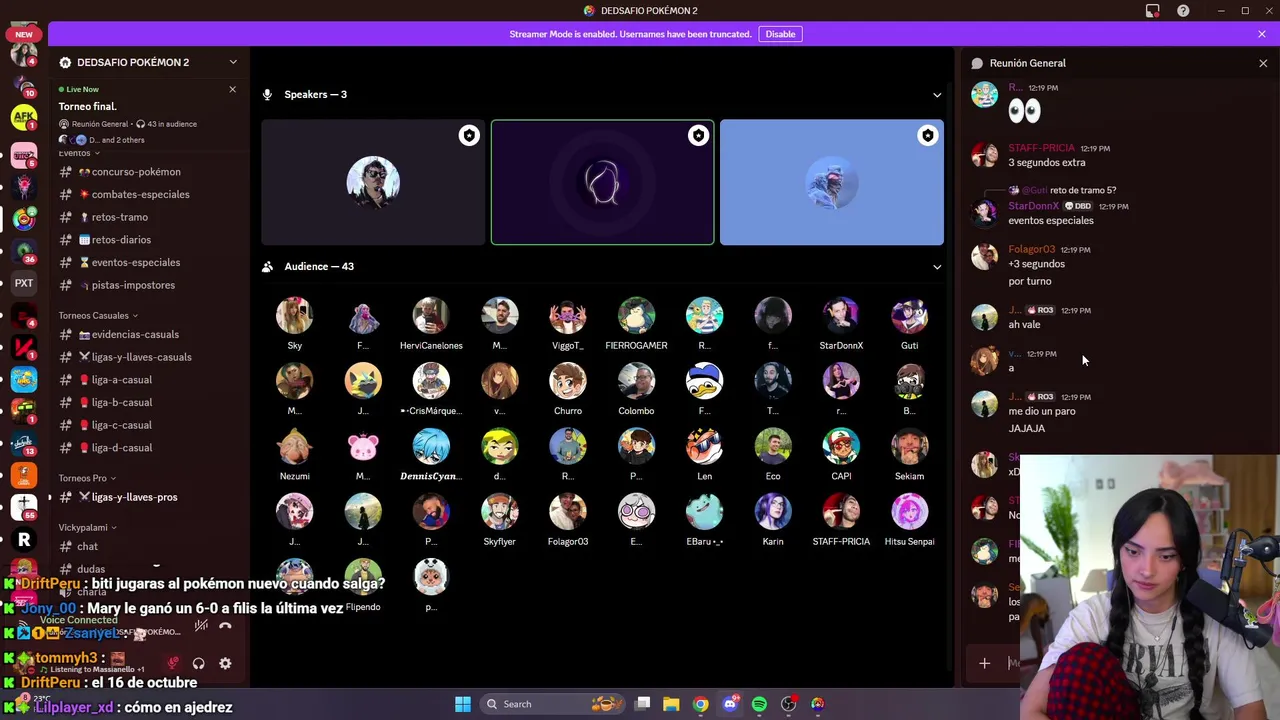Collapse the Speakers section
Screen dimensions: 1280x720
[x=937, y=95]
